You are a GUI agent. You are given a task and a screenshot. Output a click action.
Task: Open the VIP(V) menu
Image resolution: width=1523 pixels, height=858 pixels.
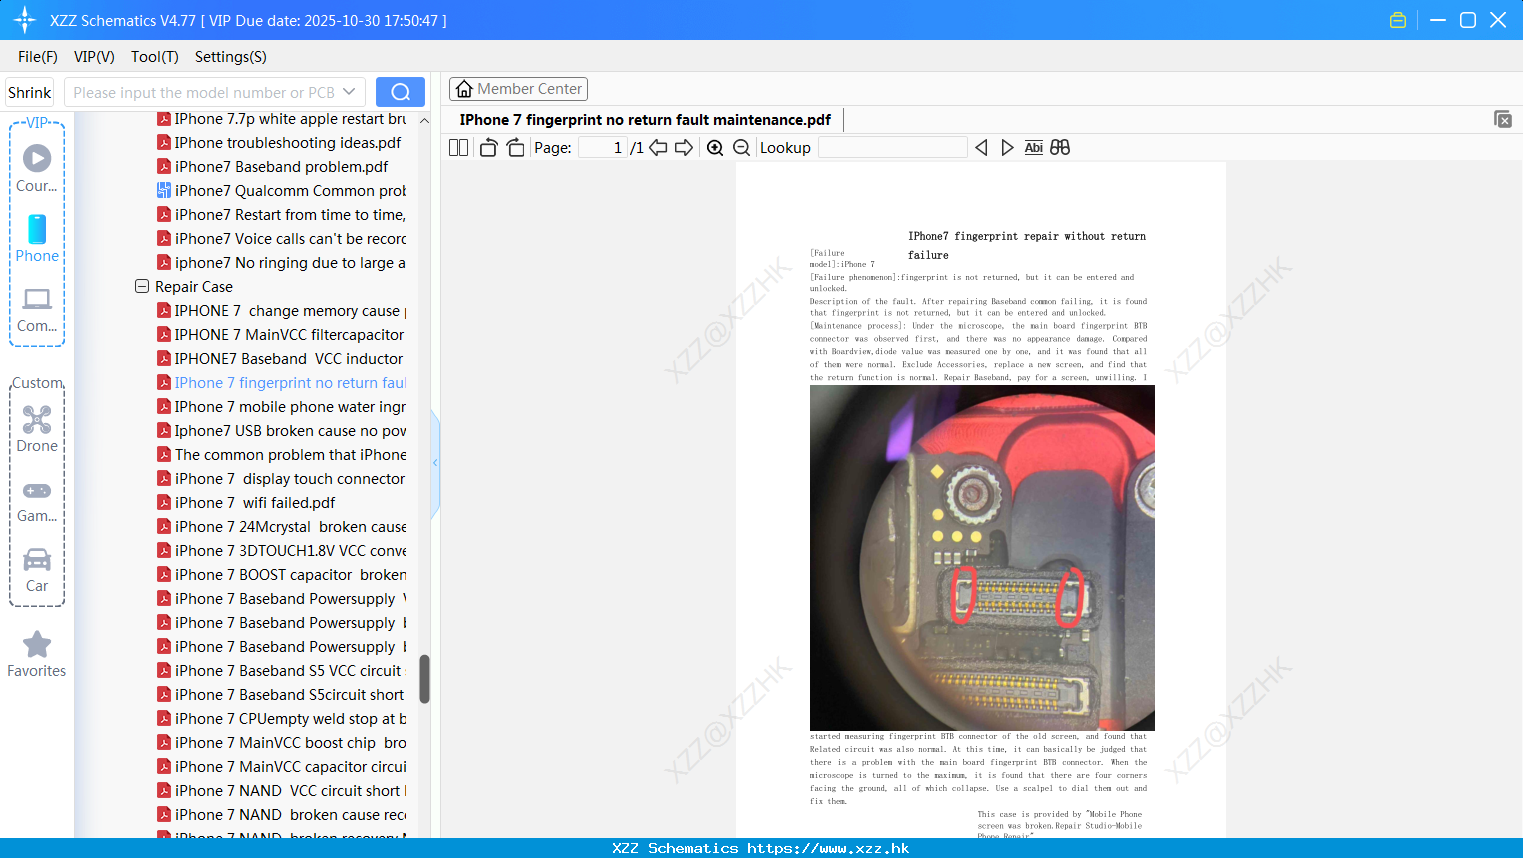94,56
